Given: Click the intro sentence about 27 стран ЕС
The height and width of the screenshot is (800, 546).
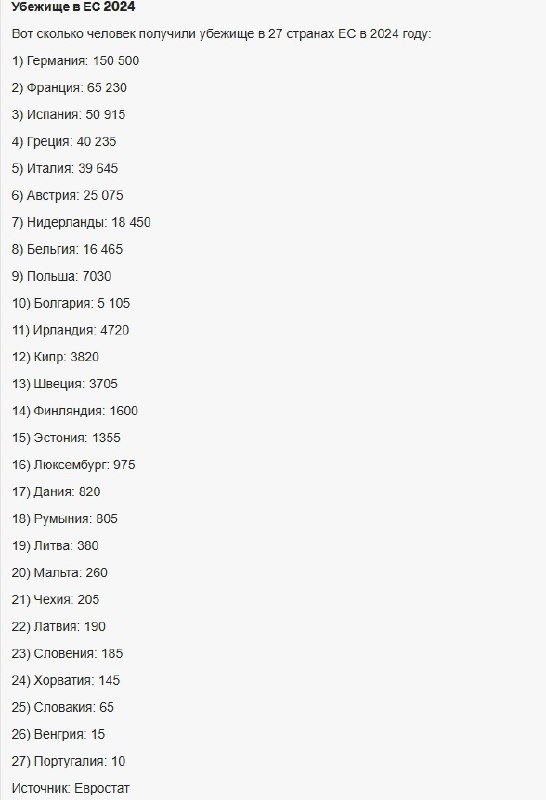Looking at the screenshot, I should pos(221,34).
